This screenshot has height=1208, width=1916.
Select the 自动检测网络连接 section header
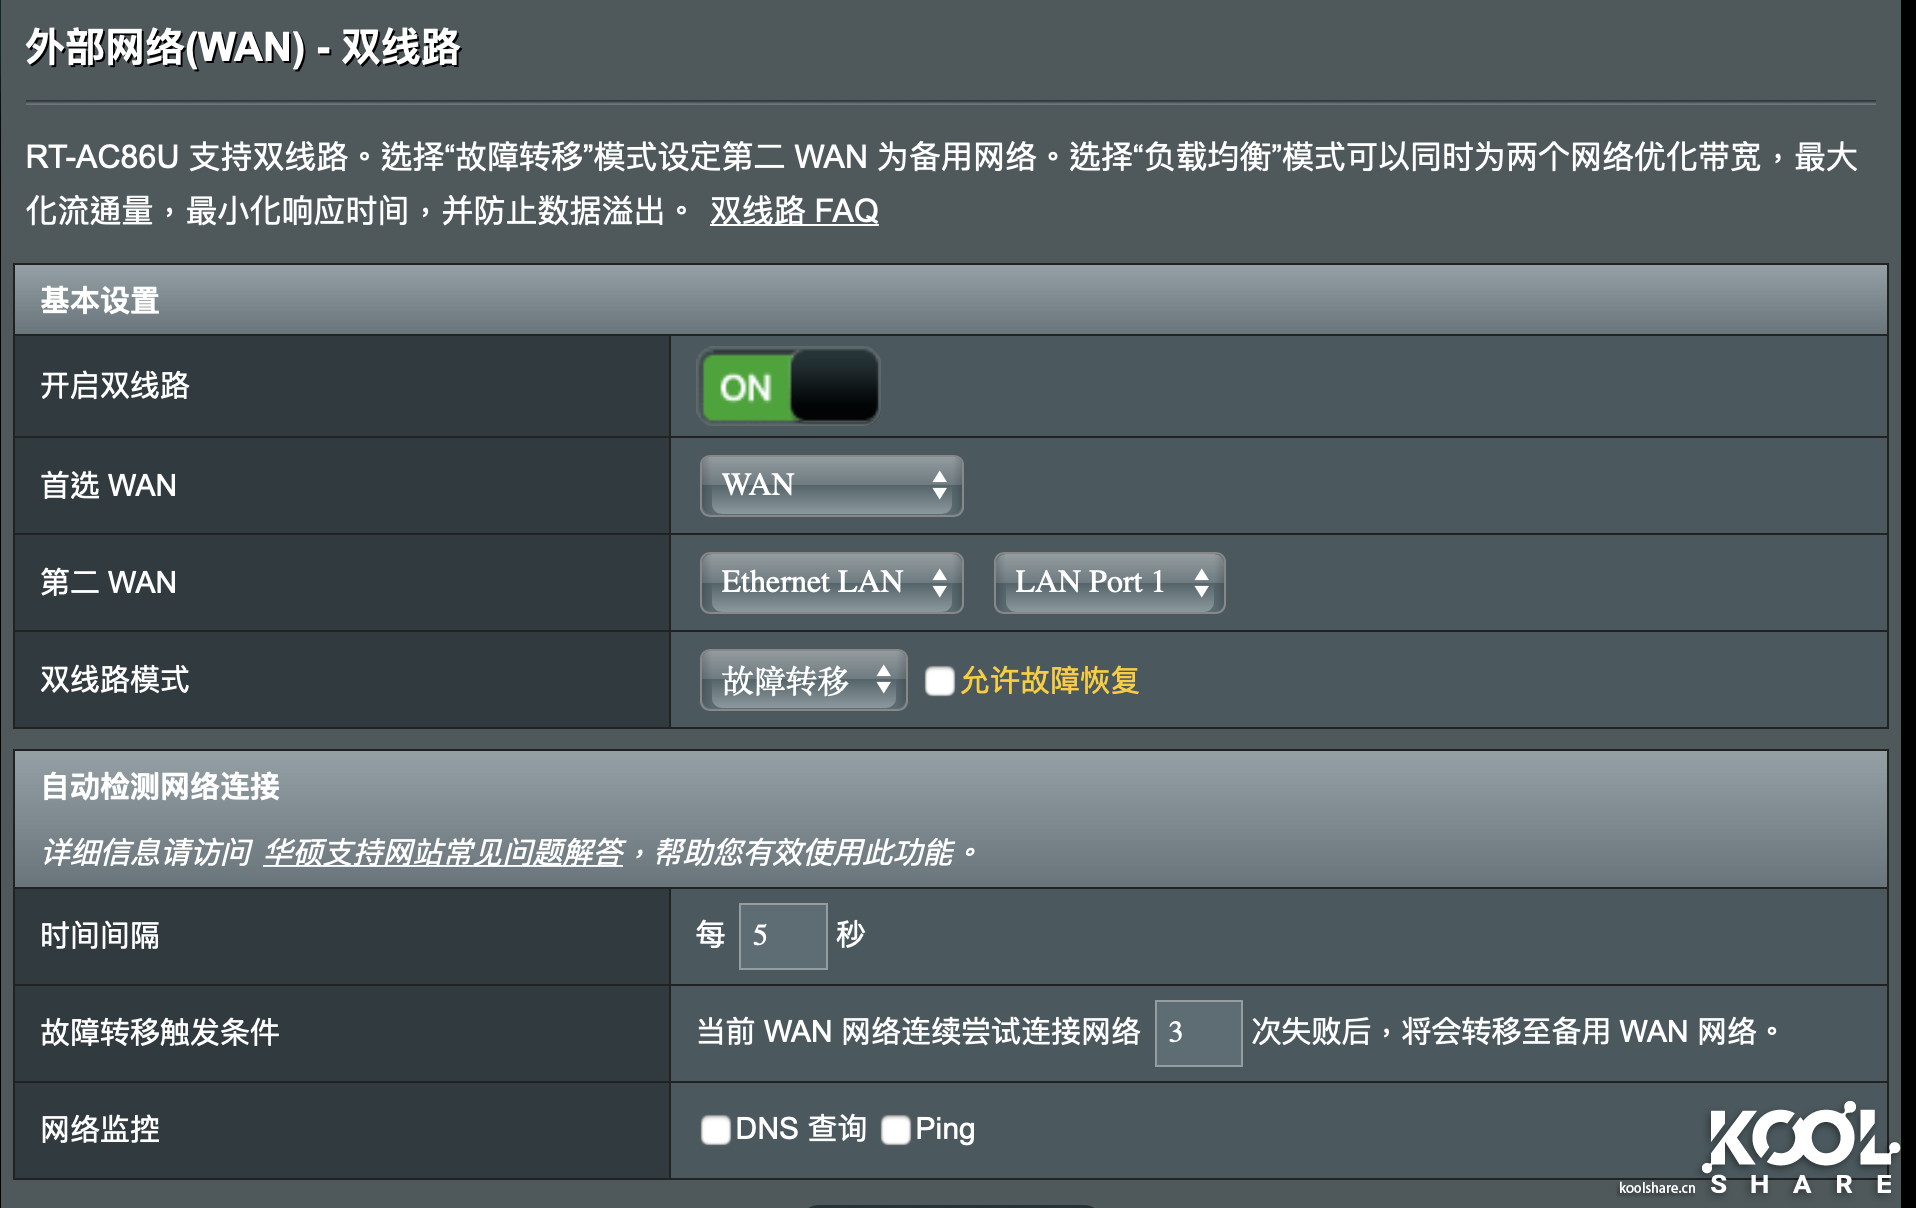[159, 788]
